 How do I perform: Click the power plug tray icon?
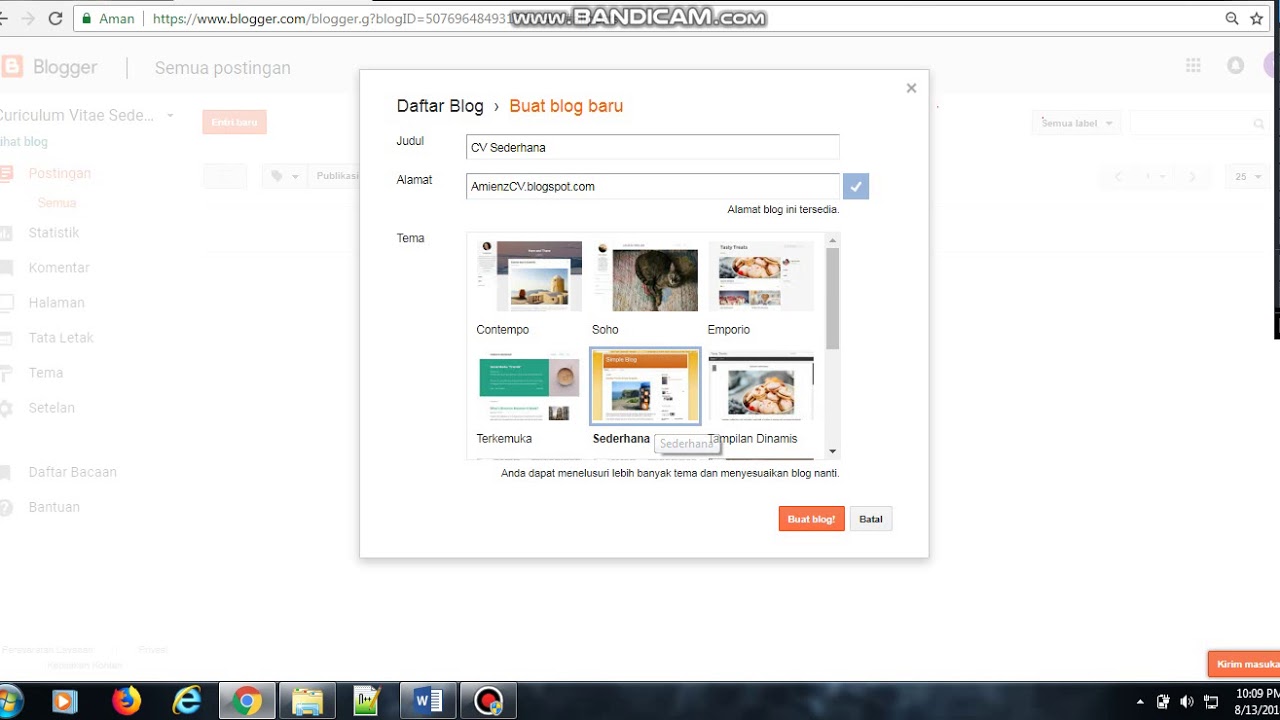tap(1163, 702)
